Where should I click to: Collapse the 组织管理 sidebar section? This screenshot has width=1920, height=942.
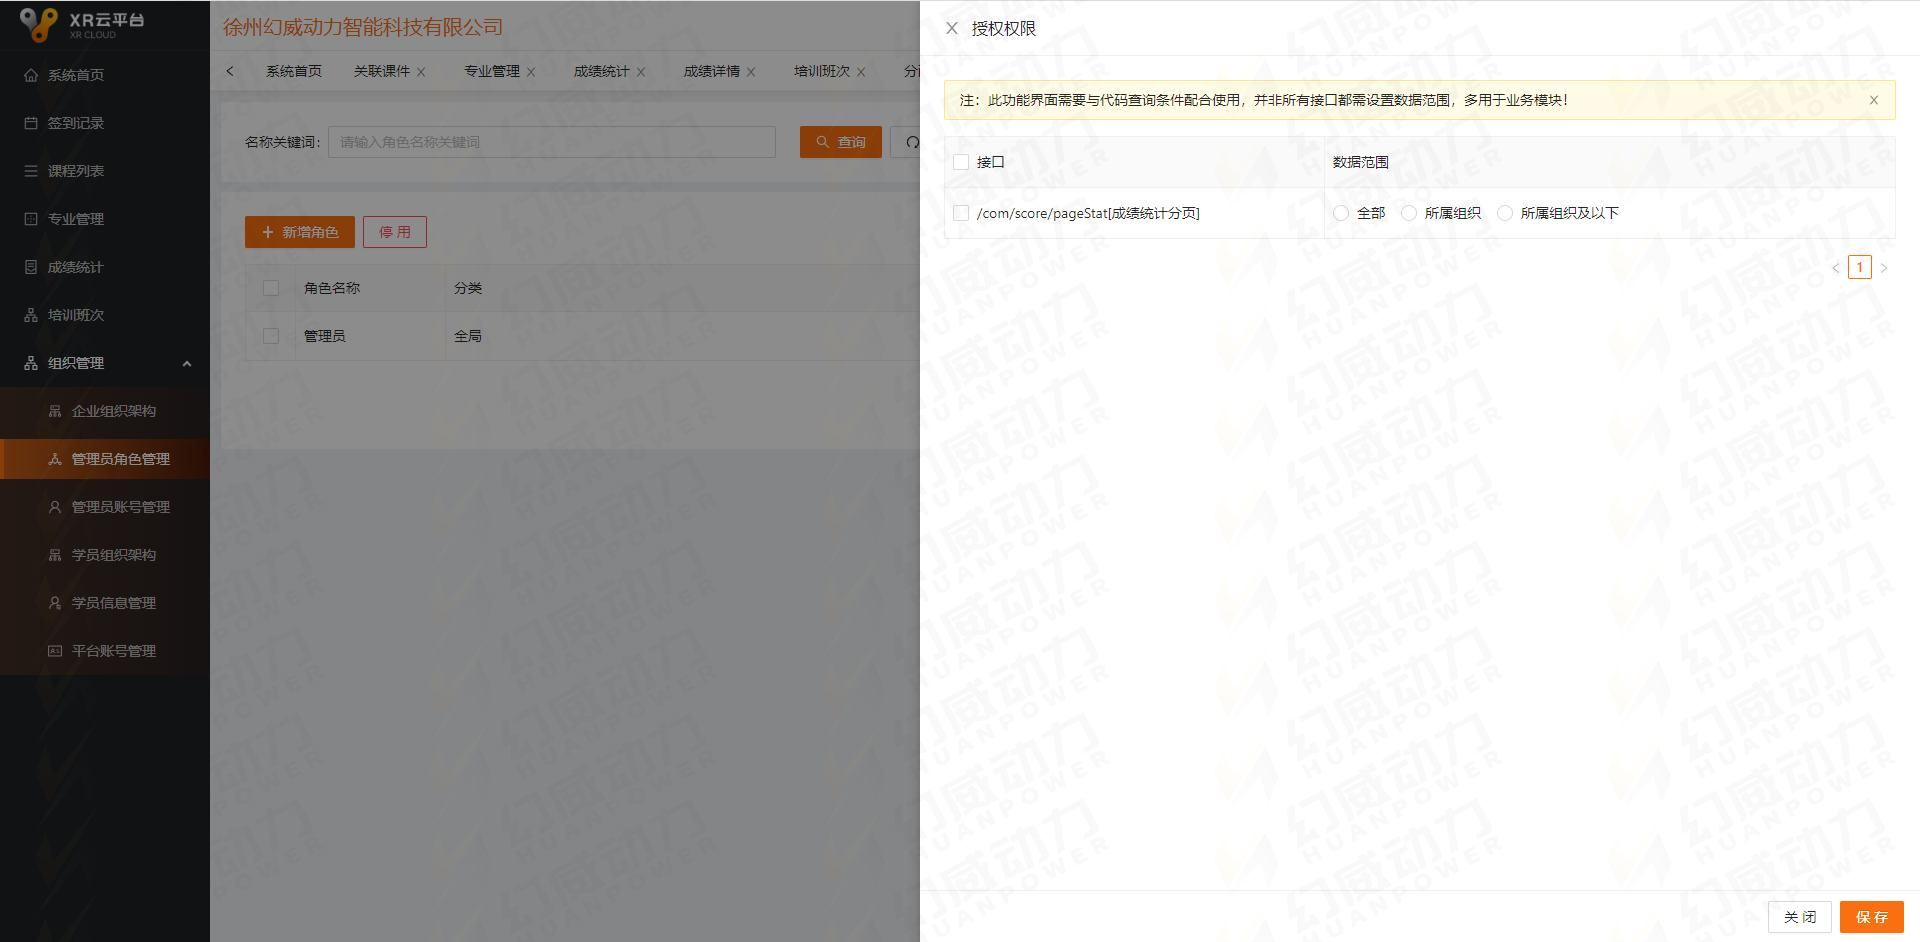pos(186,363)
